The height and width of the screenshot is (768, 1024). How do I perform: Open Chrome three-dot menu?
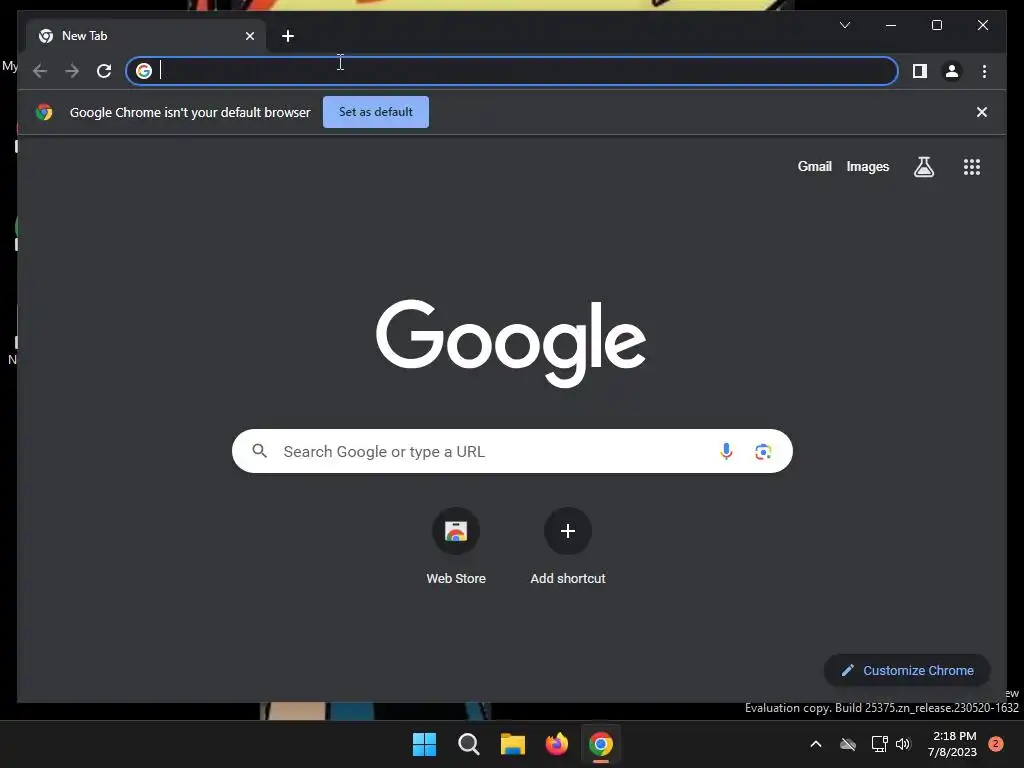(x=984, y=71)
